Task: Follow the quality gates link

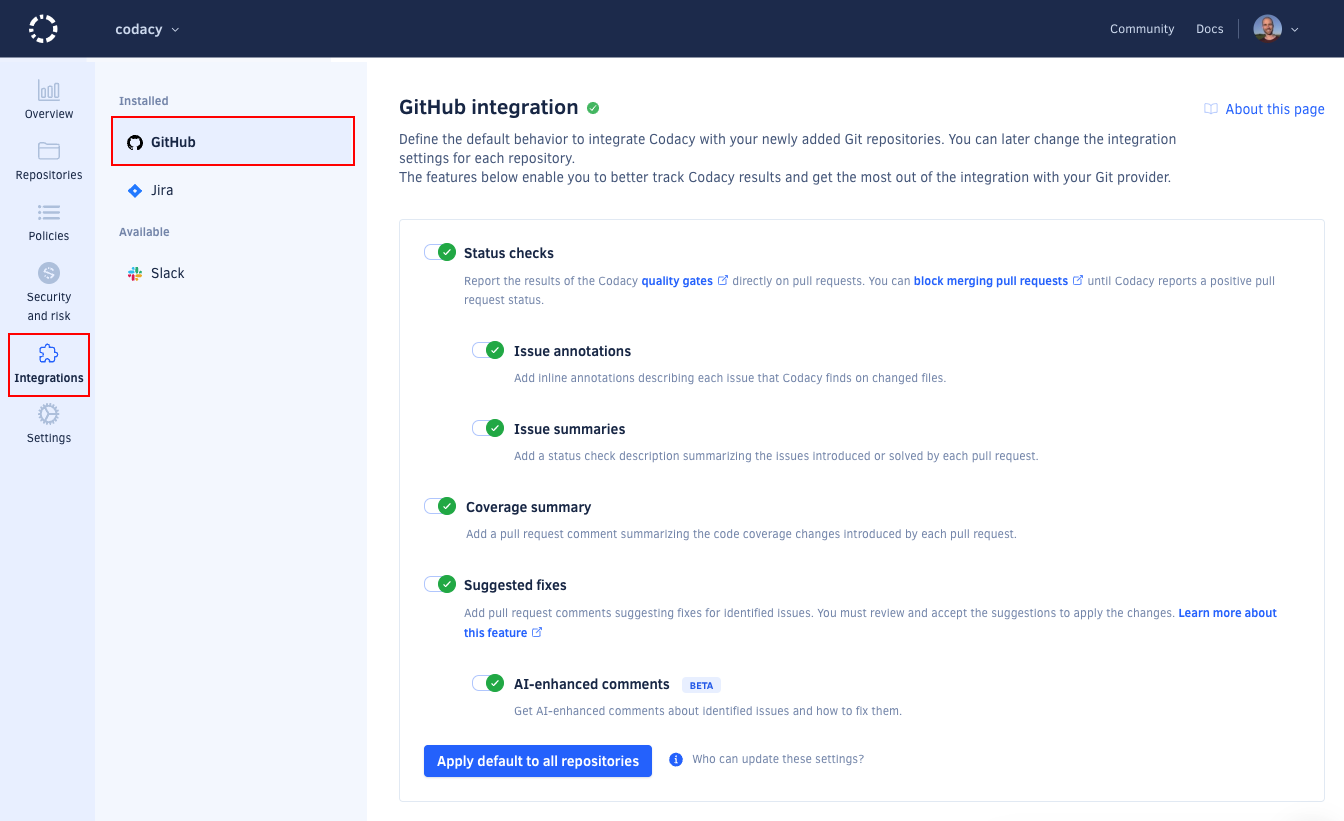Action: tap(677, 281)
